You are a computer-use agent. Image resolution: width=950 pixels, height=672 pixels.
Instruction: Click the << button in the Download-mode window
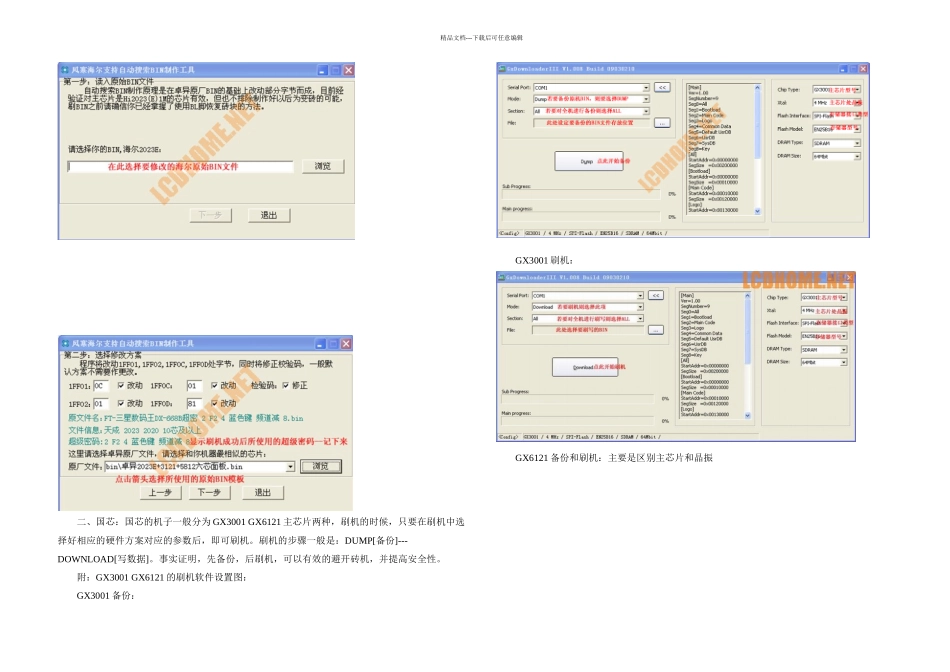click(x=656, y=295)
